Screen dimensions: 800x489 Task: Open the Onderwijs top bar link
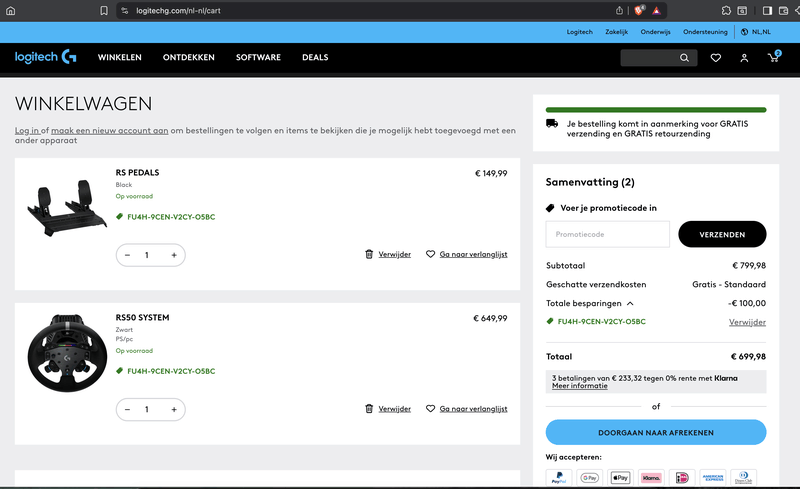point(656,32)
